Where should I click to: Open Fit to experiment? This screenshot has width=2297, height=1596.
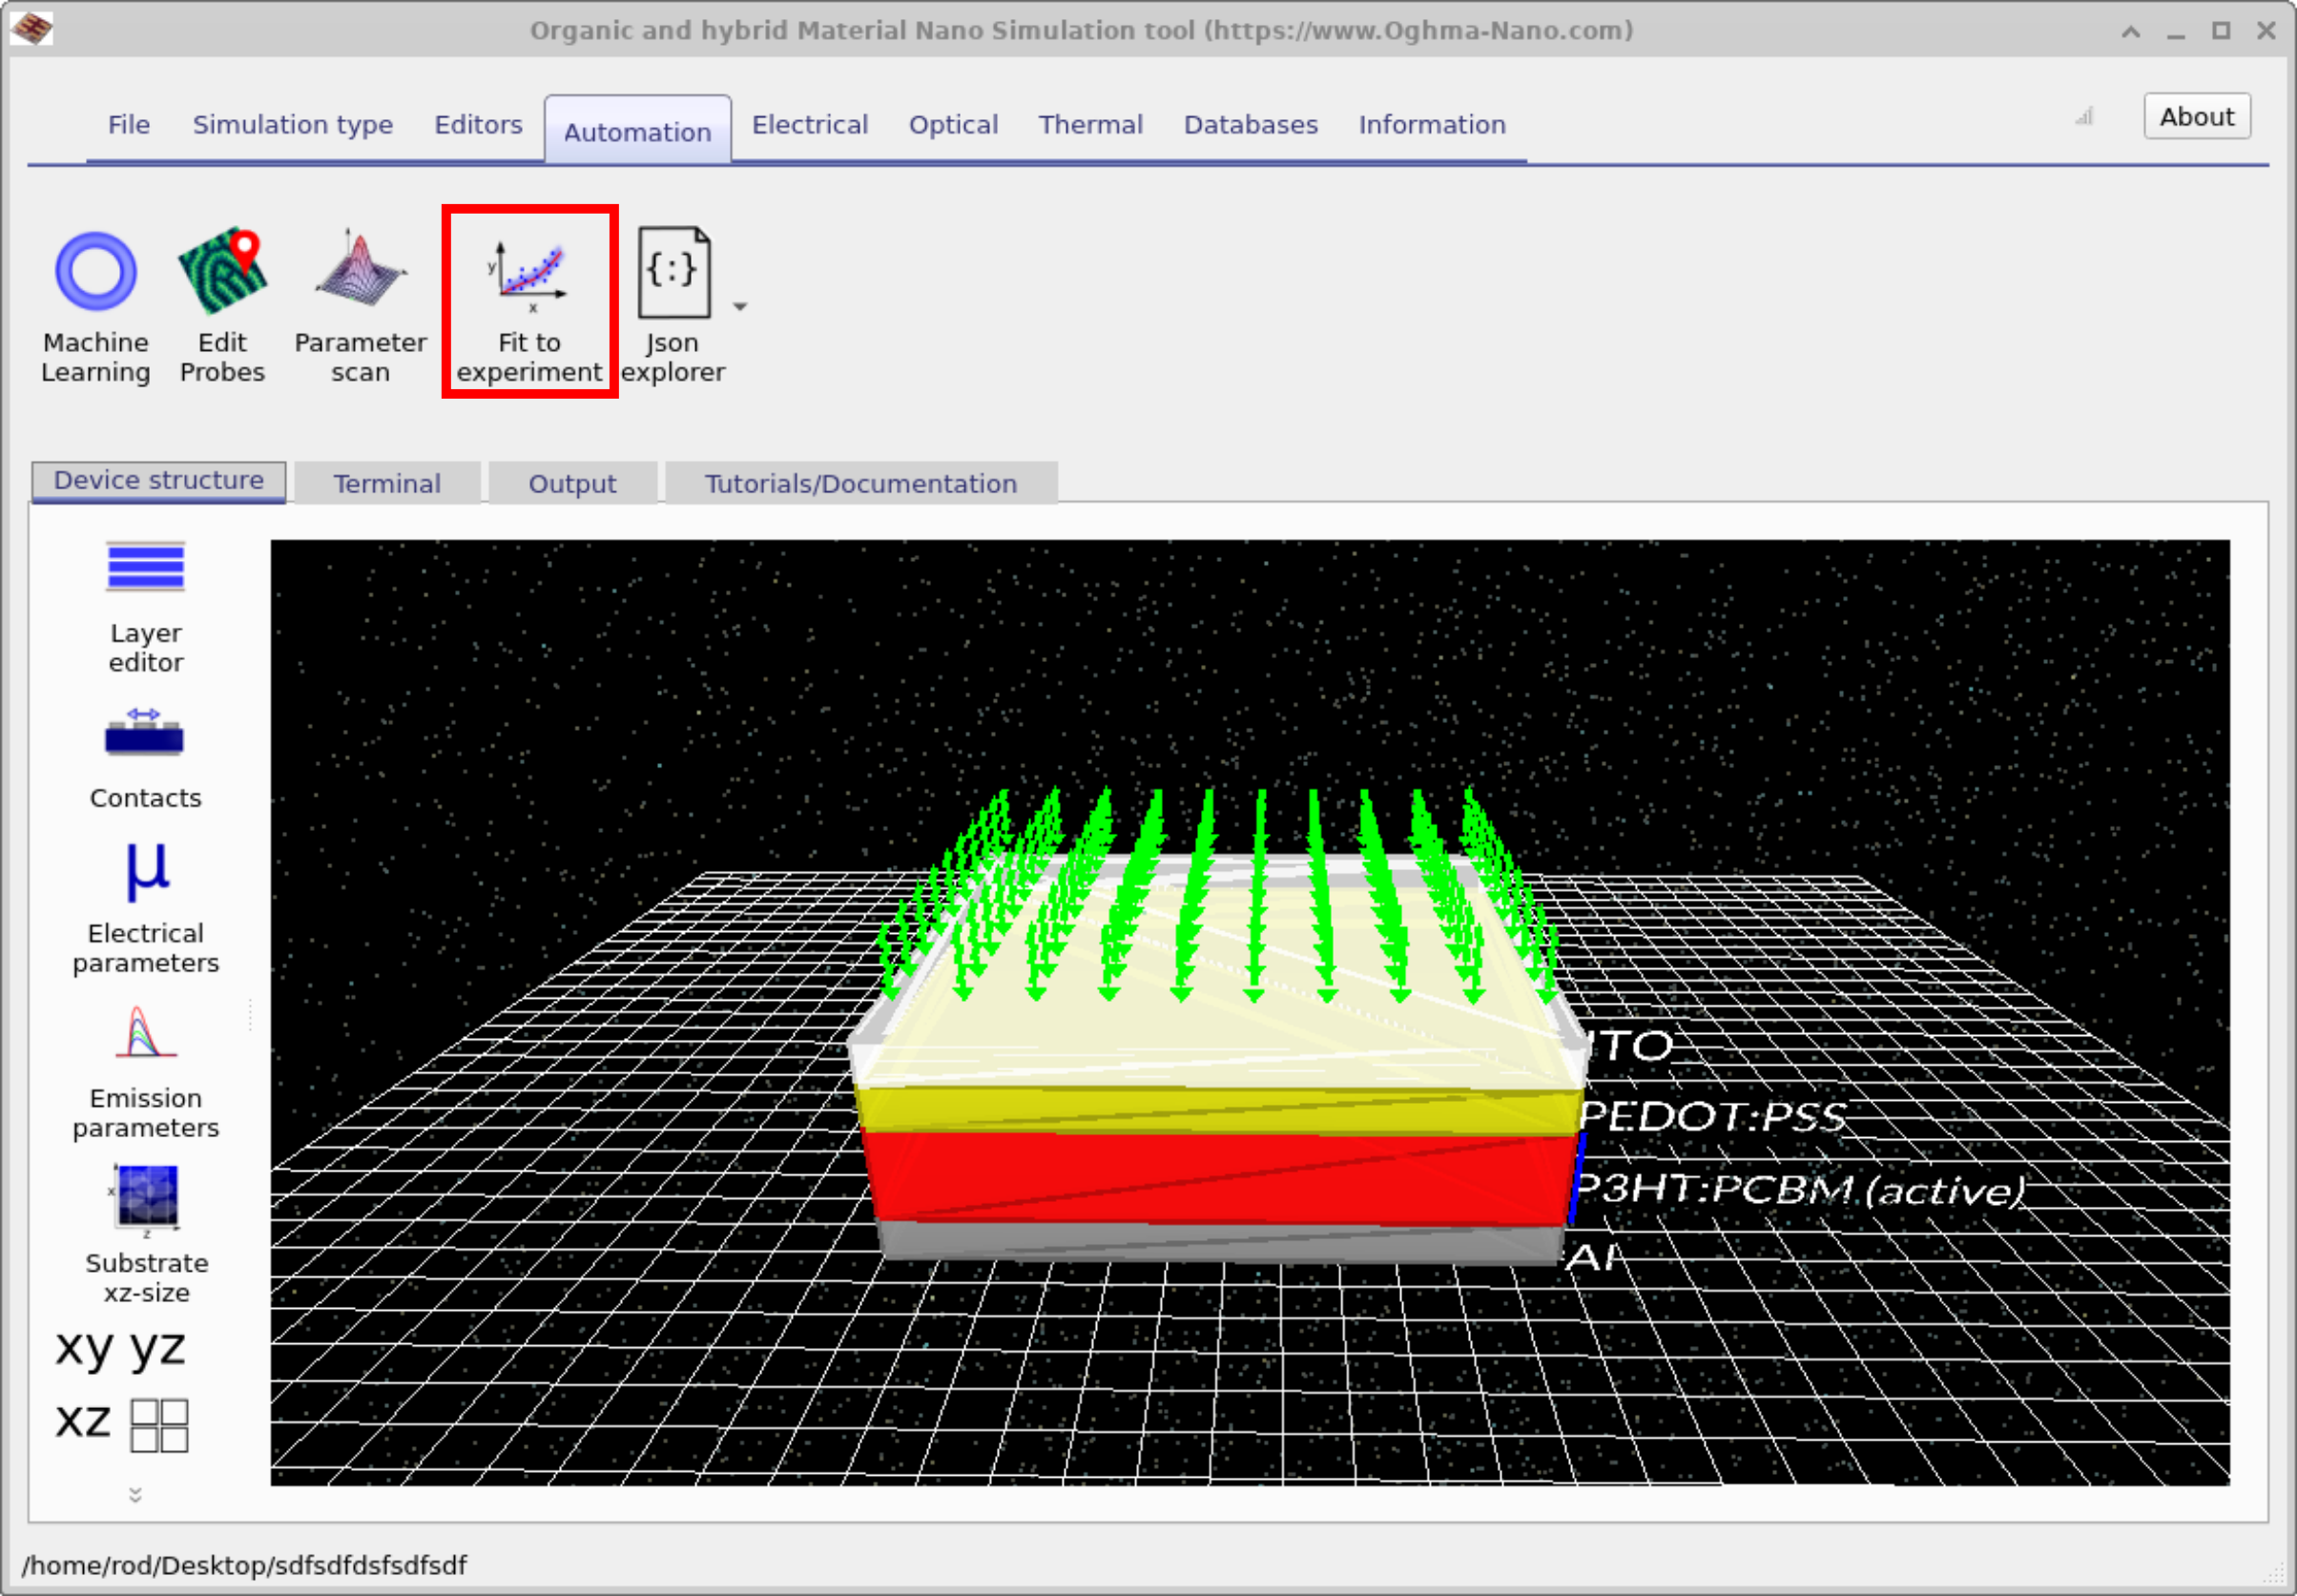pos(528,300)
